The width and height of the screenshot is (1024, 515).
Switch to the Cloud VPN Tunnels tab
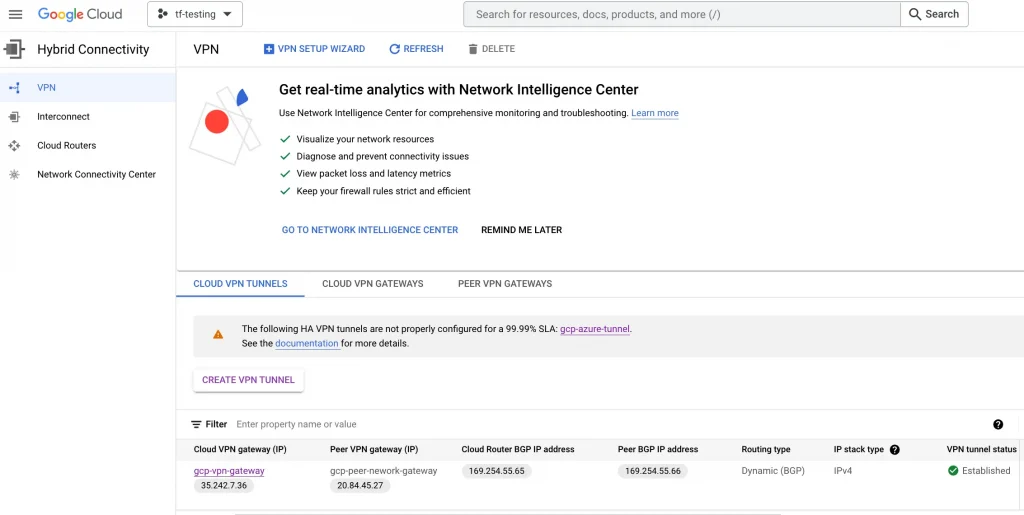tap(240, 284)
